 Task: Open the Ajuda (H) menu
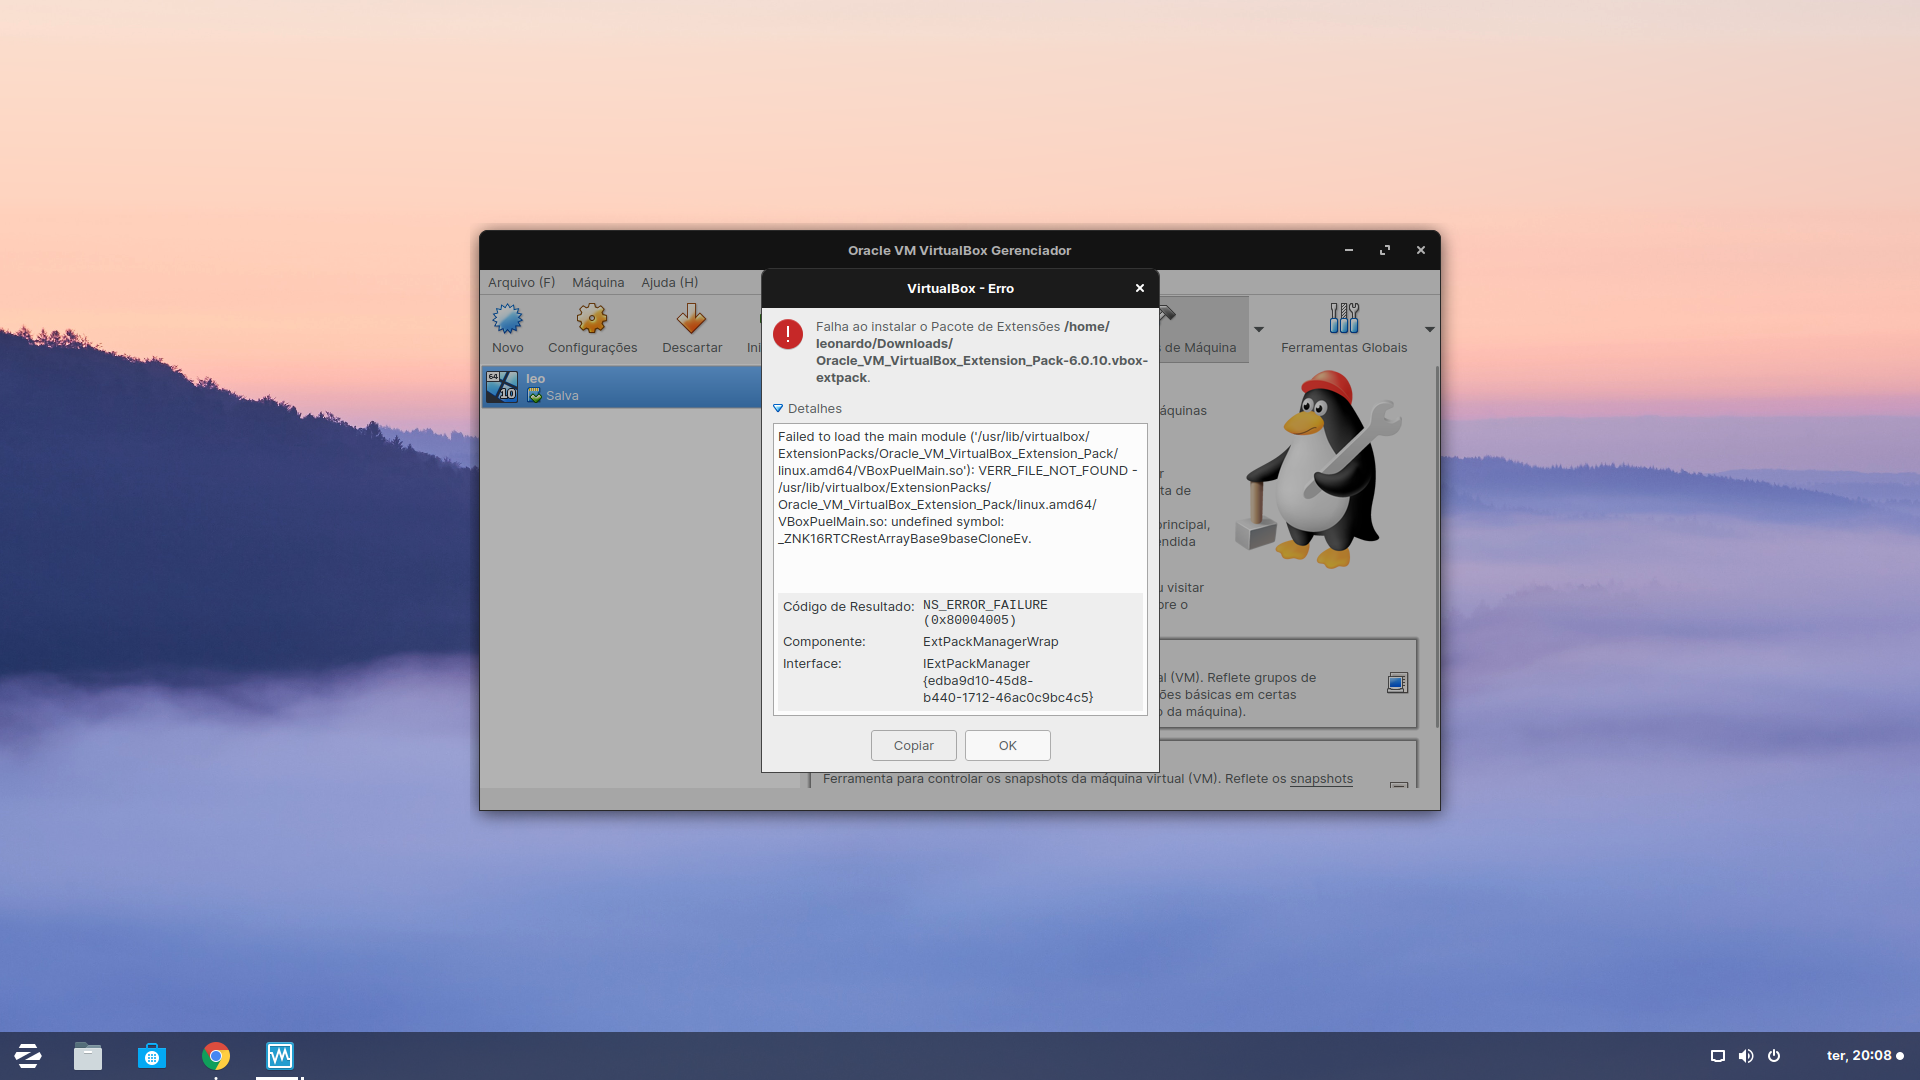tap(669, 283)
